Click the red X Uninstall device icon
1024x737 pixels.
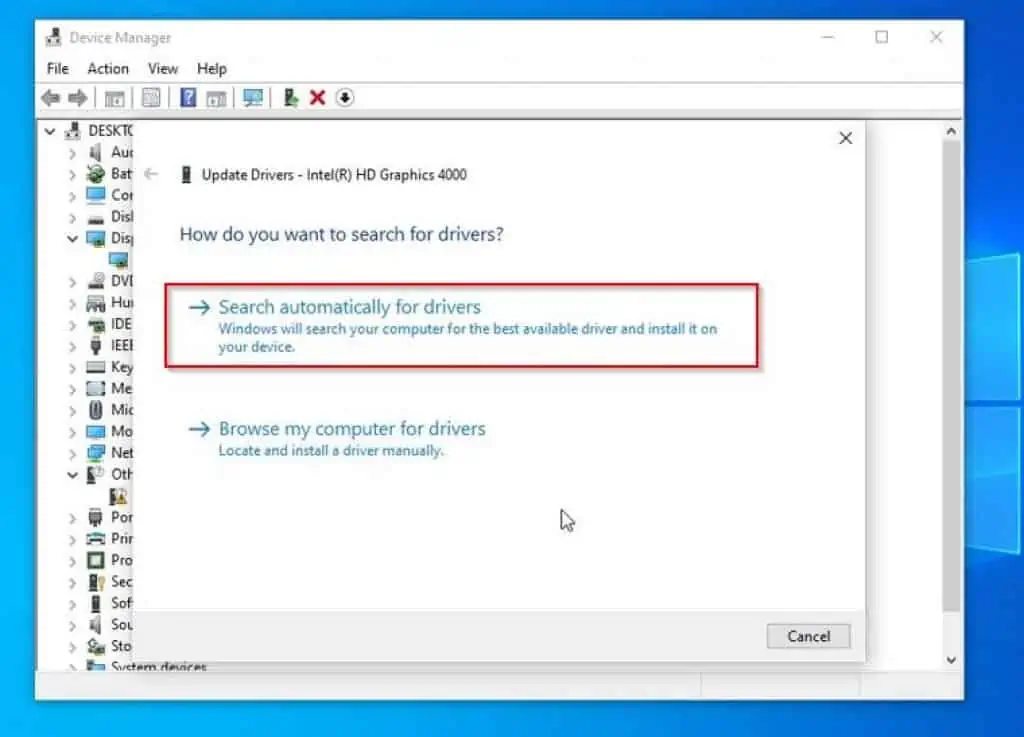click(317, 98)
